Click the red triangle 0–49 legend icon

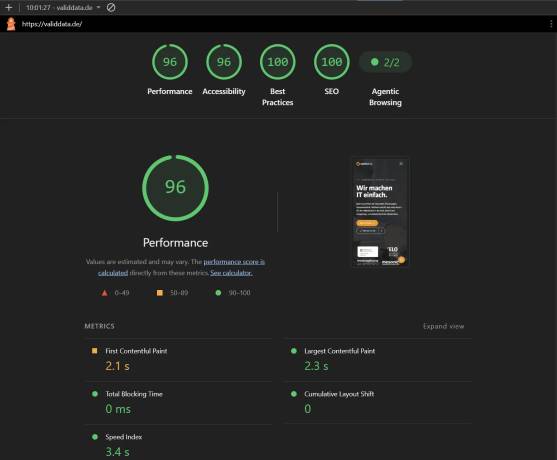[x=104, y=293]
